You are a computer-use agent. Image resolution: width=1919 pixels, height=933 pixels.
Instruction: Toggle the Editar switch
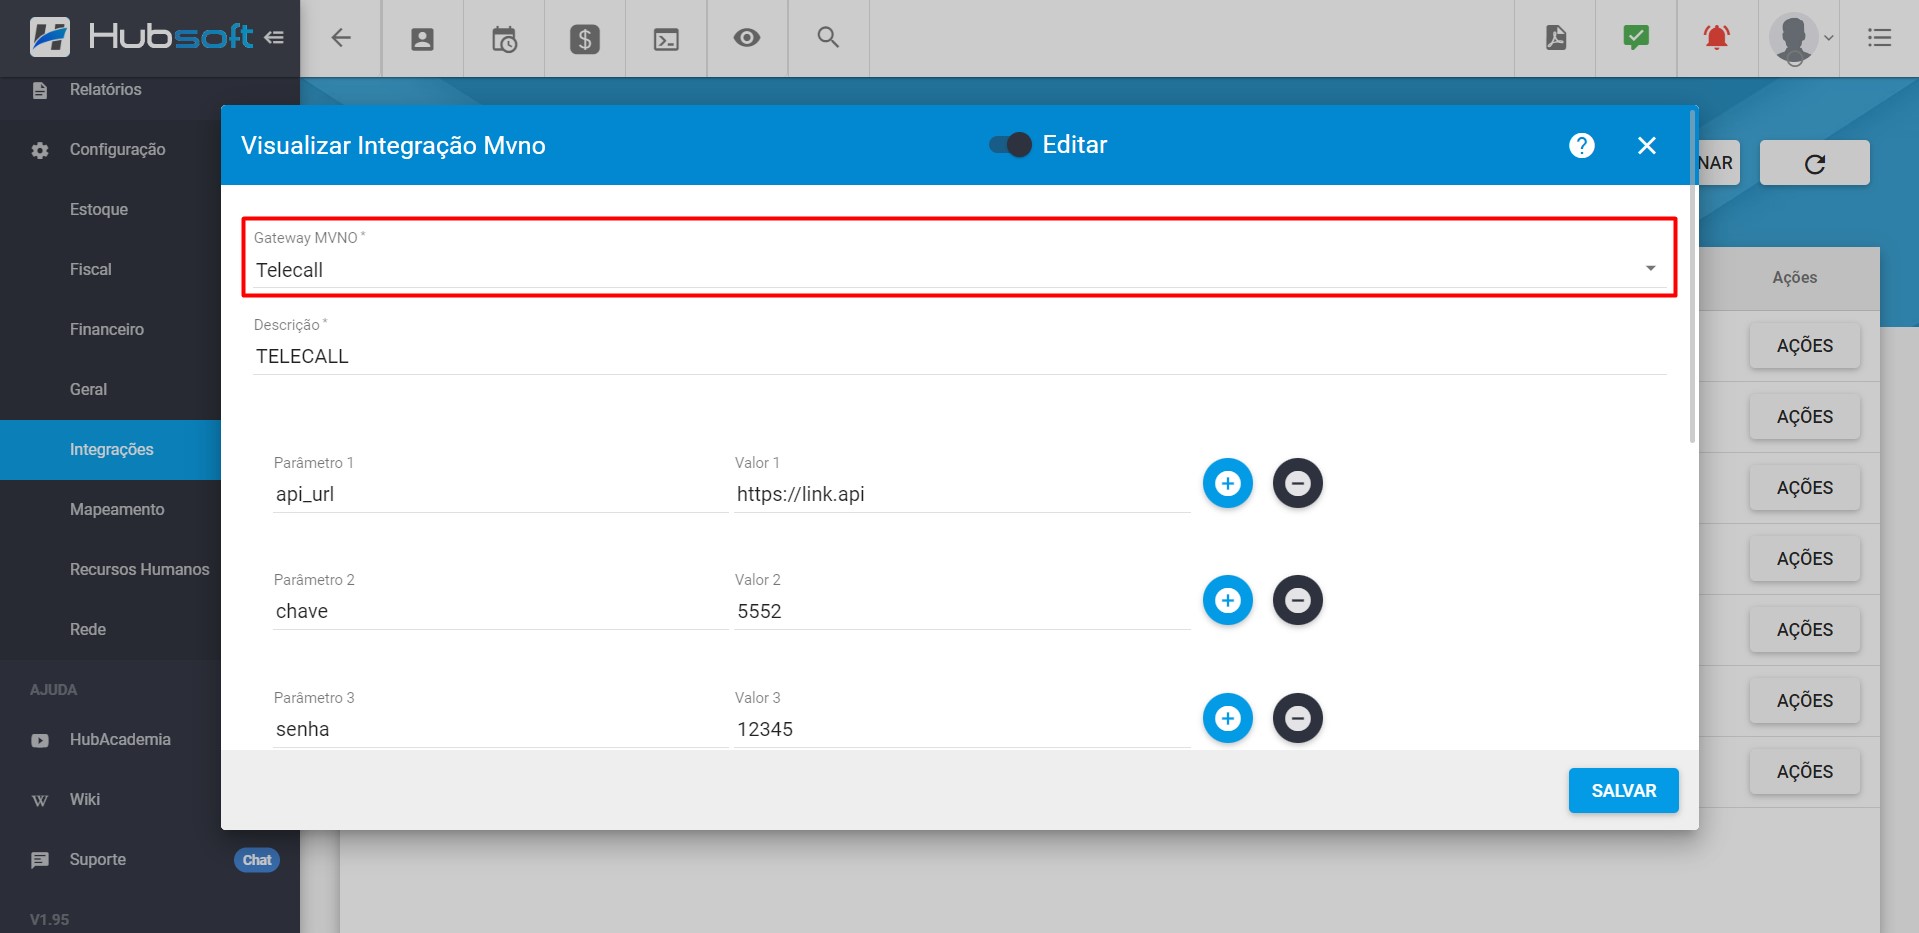[x=1010, y=145]
